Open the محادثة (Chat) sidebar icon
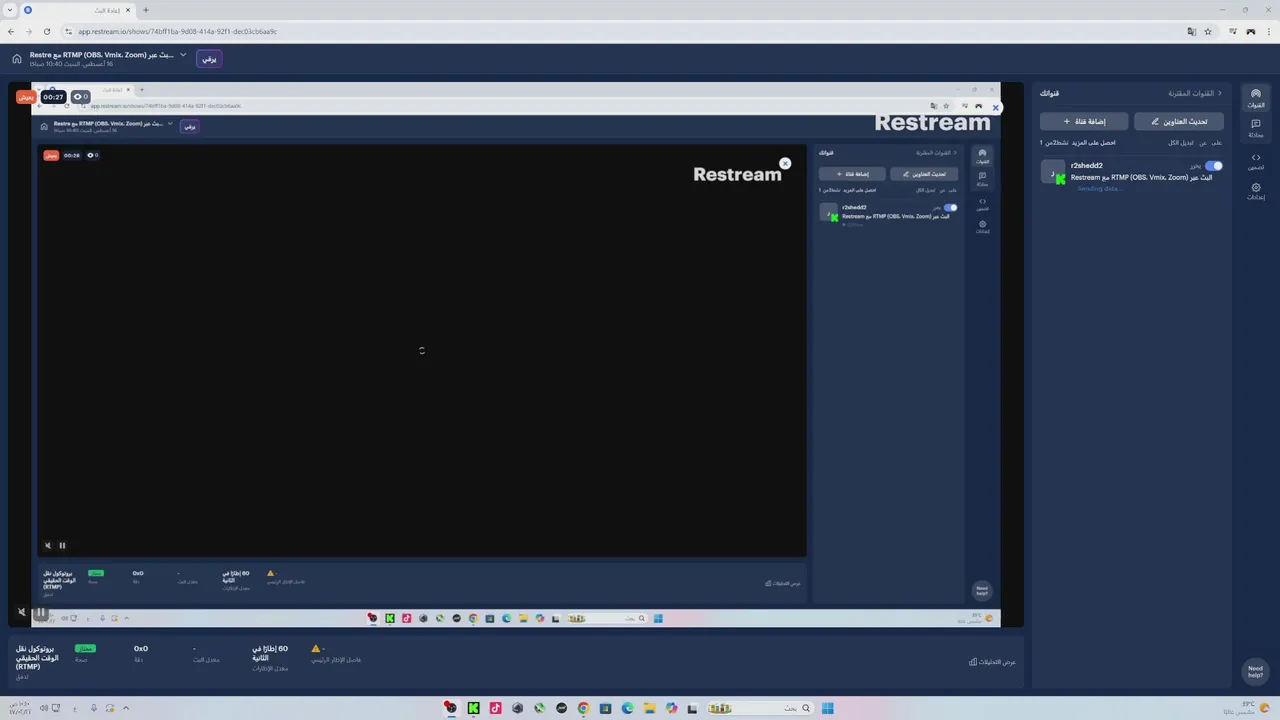Viewport: 1280px width, 720px height. pyautogui.click(x=1256, y=128)
